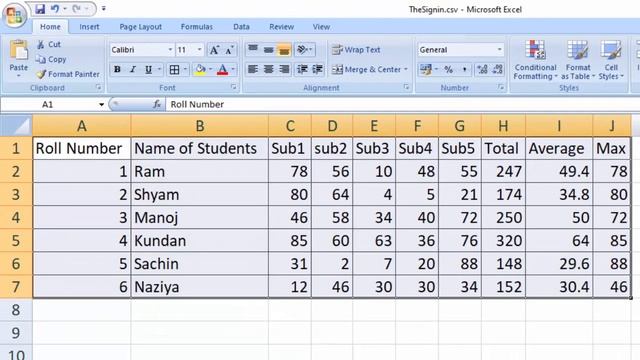Enable Wrap Text

point(356,50)
